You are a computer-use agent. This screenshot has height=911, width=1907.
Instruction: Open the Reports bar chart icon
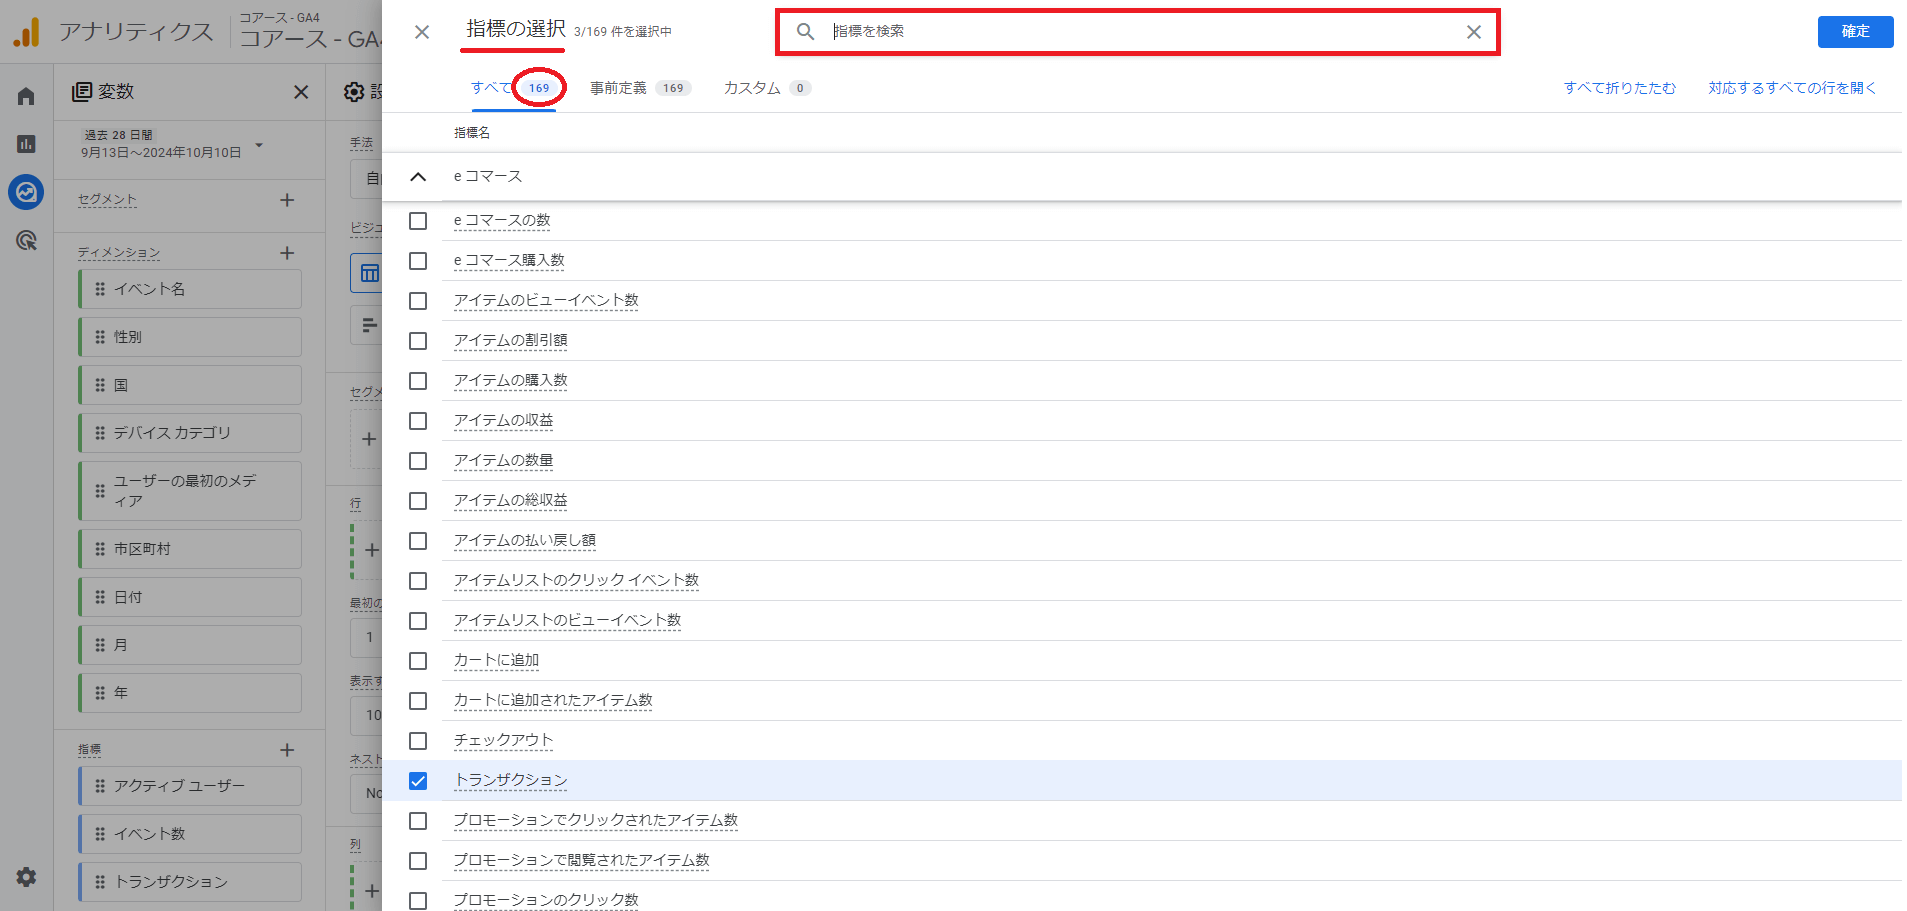(26, 144)
